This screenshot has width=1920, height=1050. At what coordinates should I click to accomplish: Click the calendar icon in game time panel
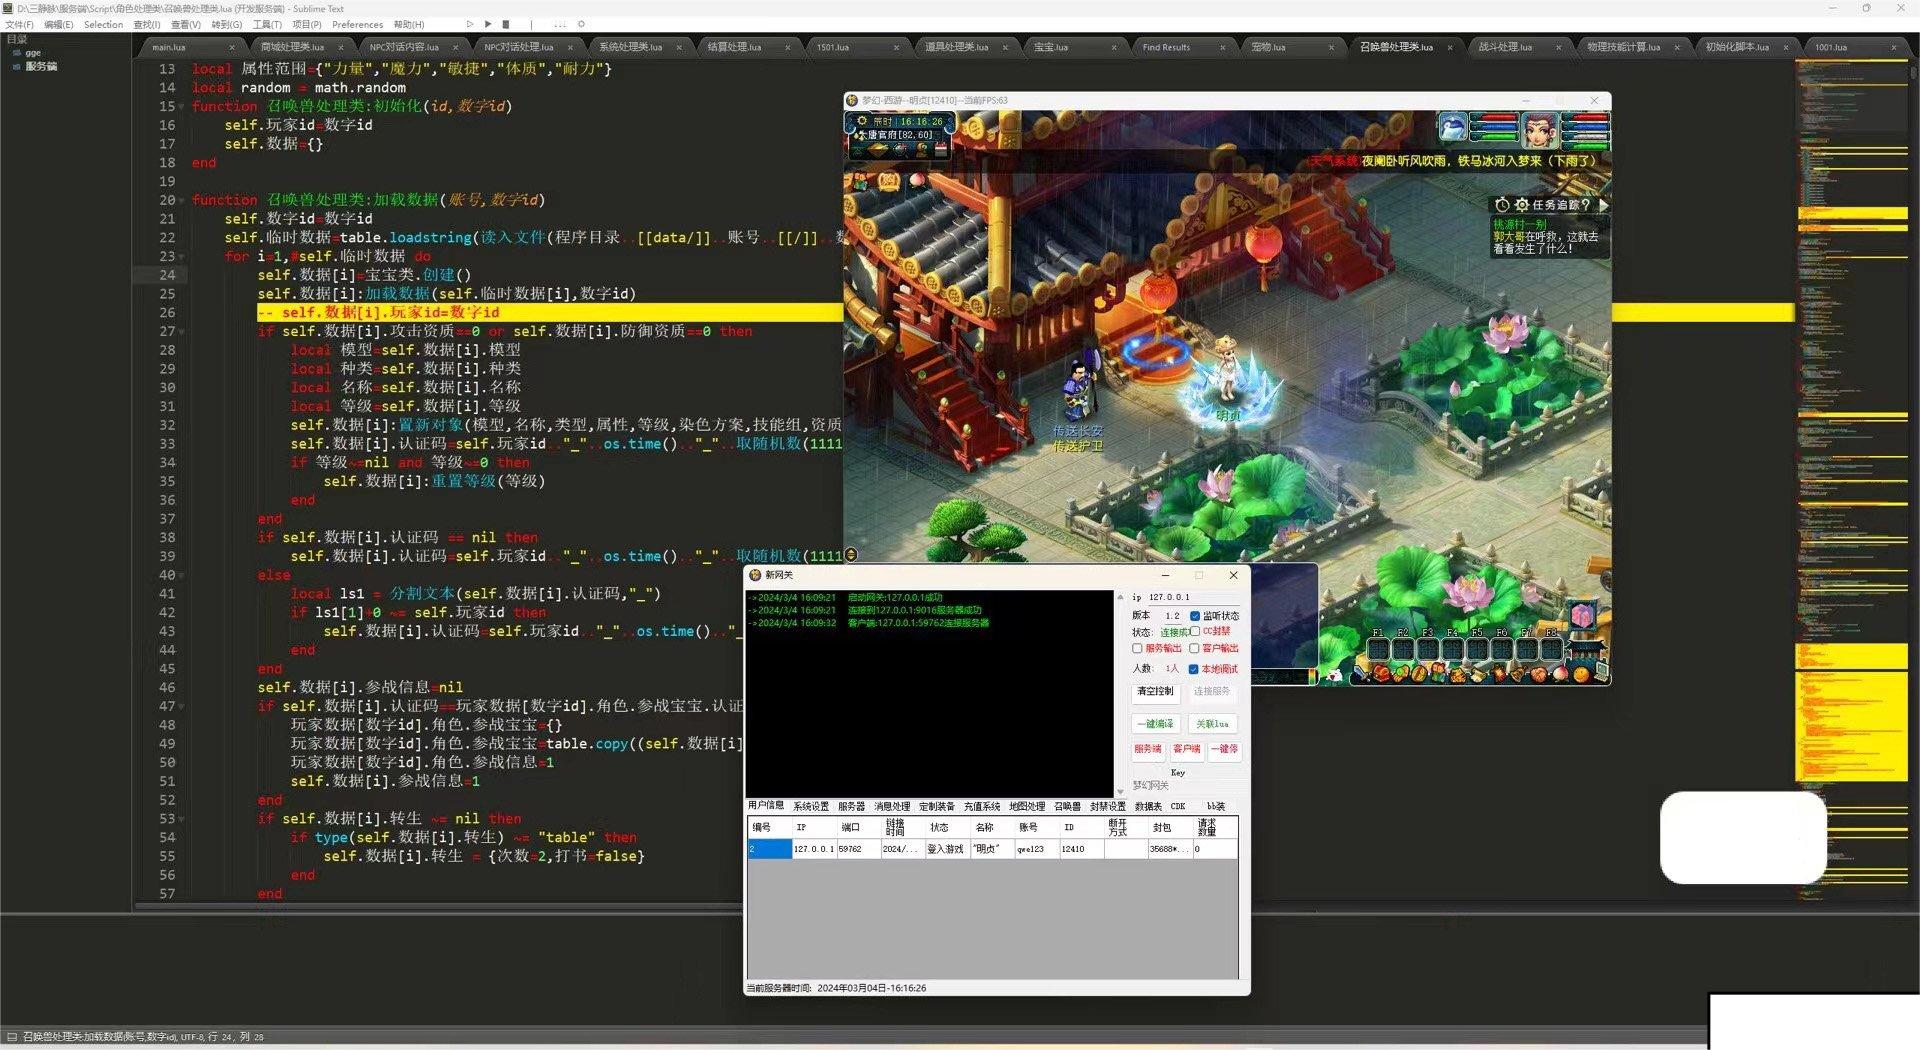pyautogui.click(x=941, y=149)
